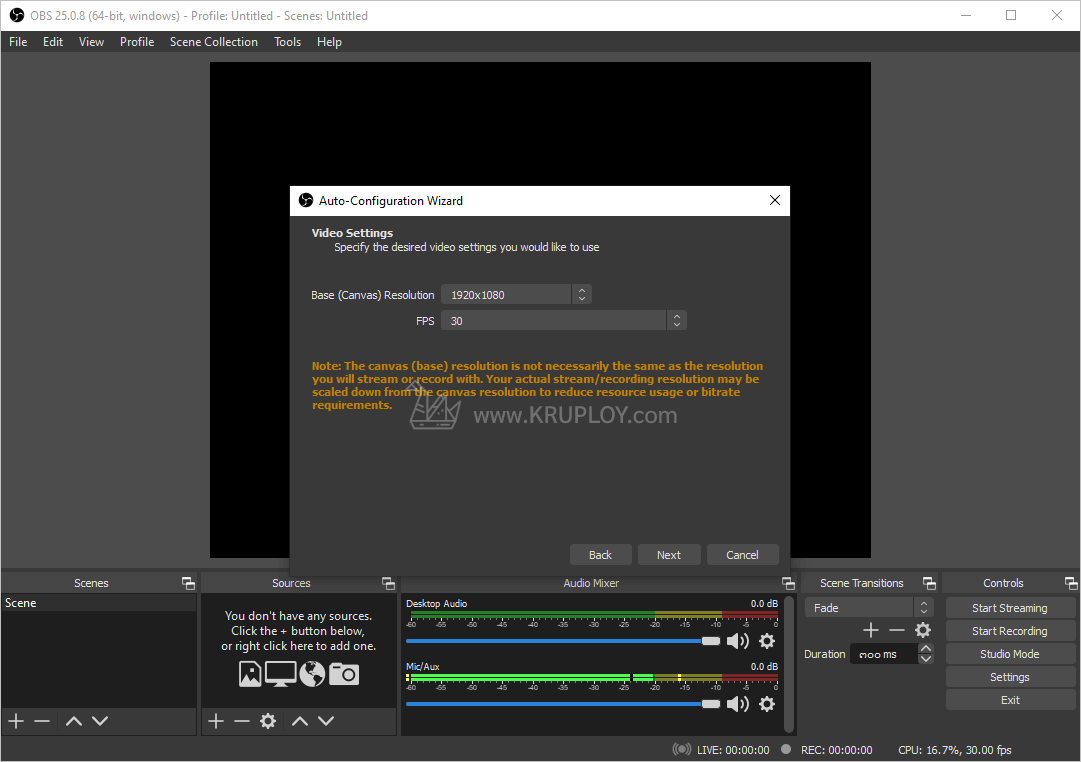Viewport: 1081px width, 762px height.
Task: Click Next in the wizard
Action: coord(669,555)
